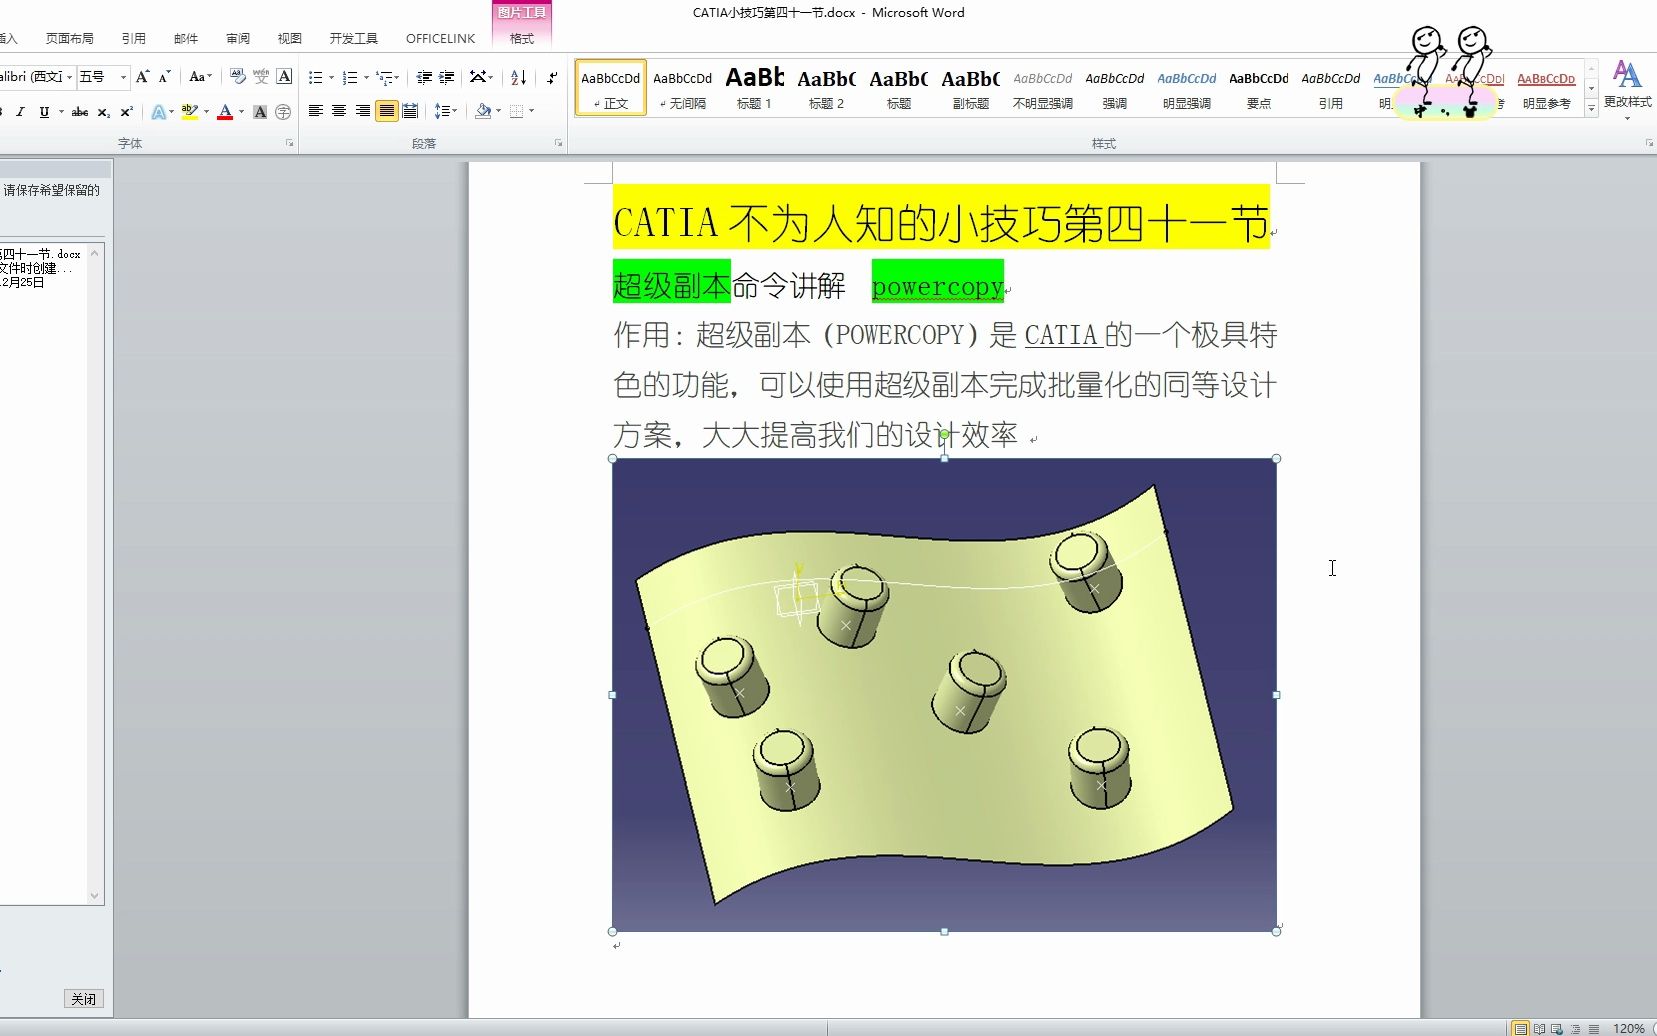Screen dimensions: 1657x1036
Task: Apply superscript formatting
Action: [126, 112]
